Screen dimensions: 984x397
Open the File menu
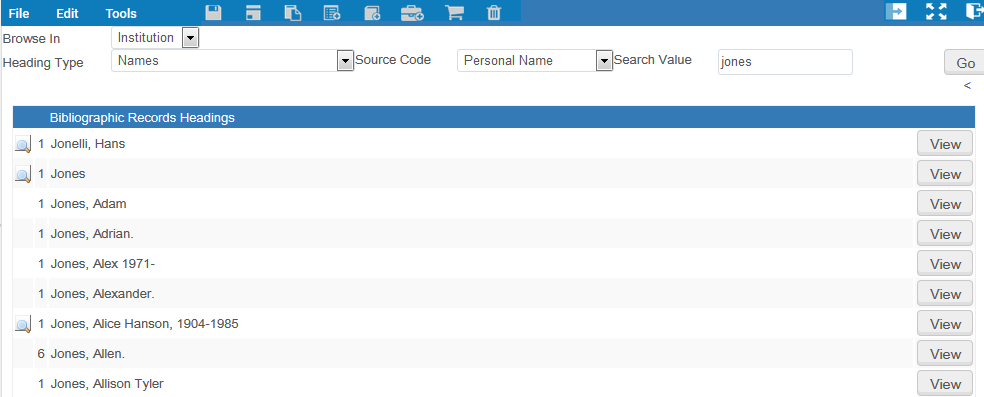19,13
